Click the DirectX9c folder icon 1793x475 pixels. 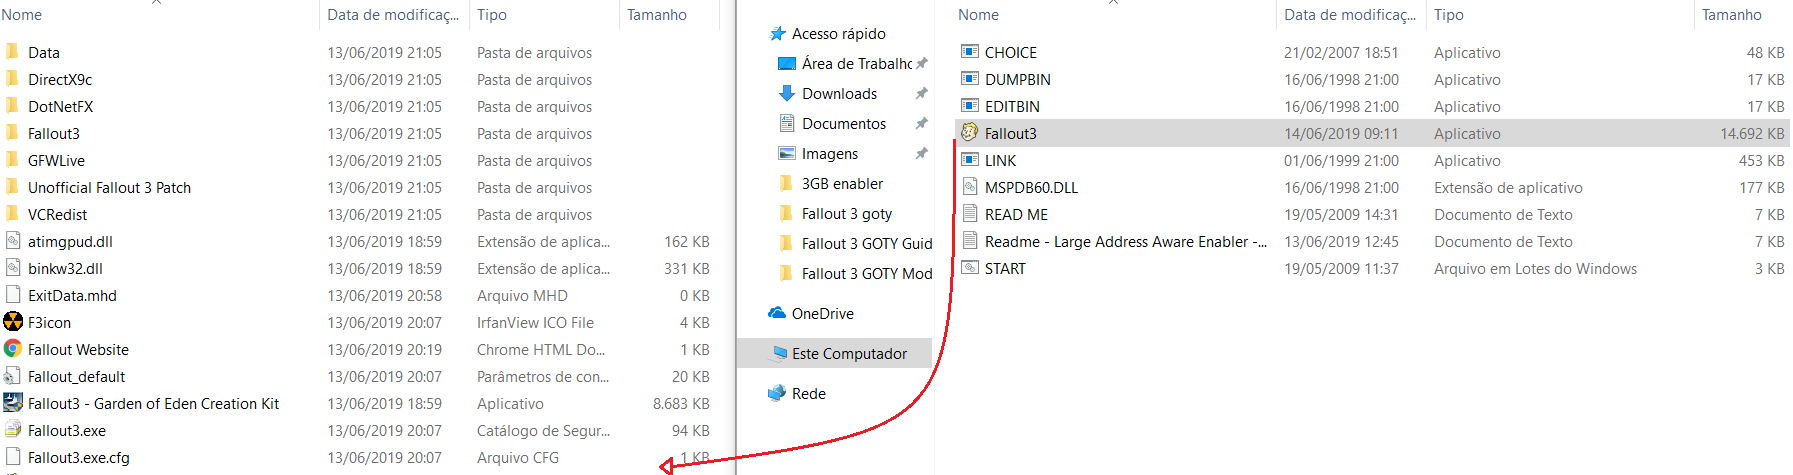pos(12,79)
